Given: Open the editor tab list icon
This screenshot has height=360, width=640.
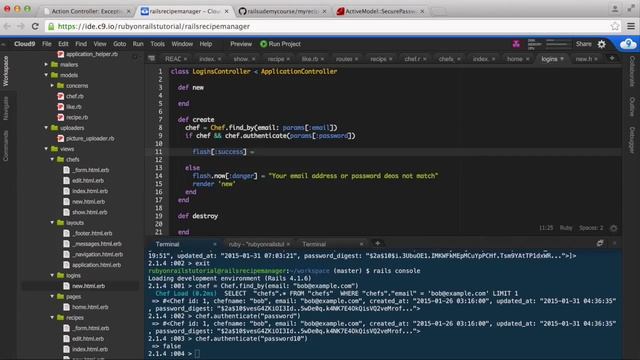Looking at the screenshot, I should click(151, 59).
